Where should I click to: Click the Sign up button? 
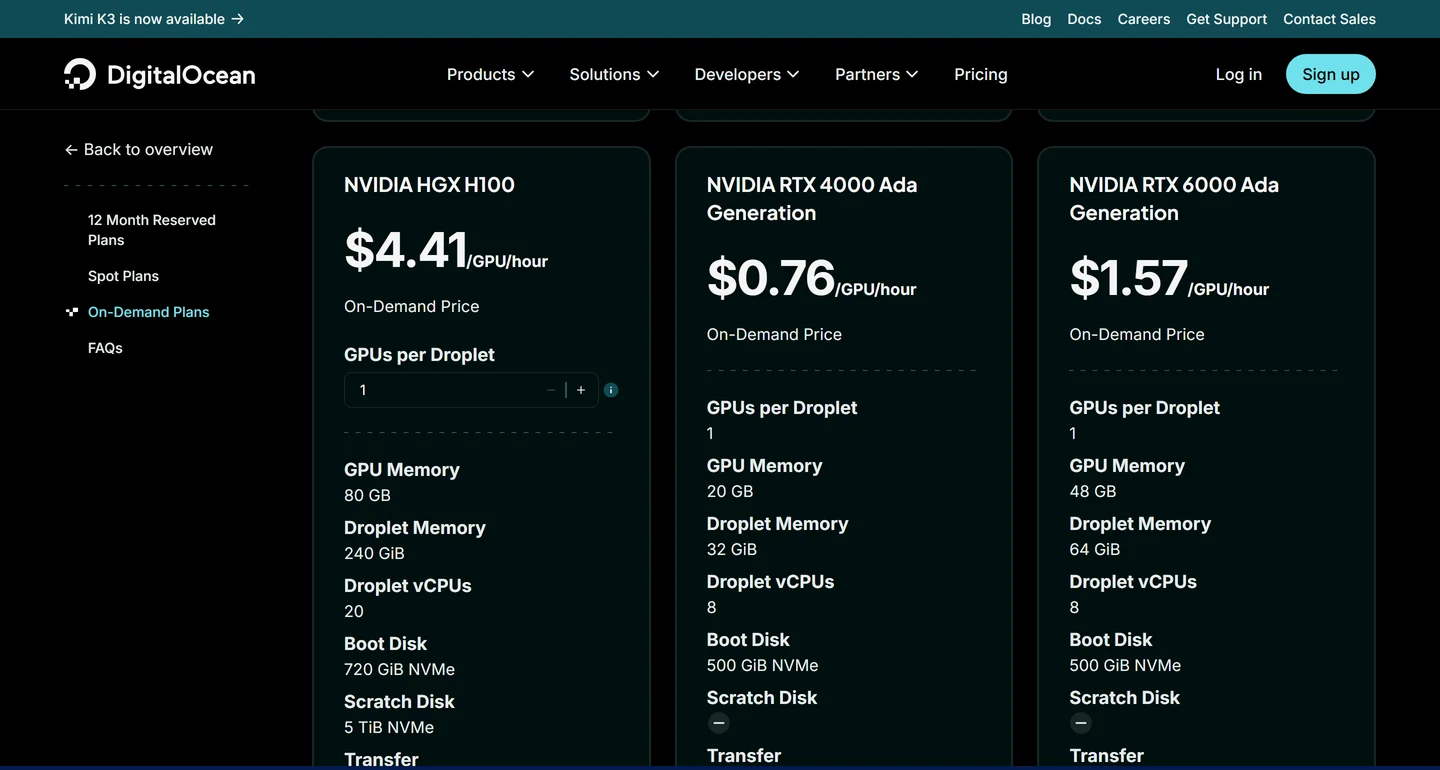[1331, 74]
